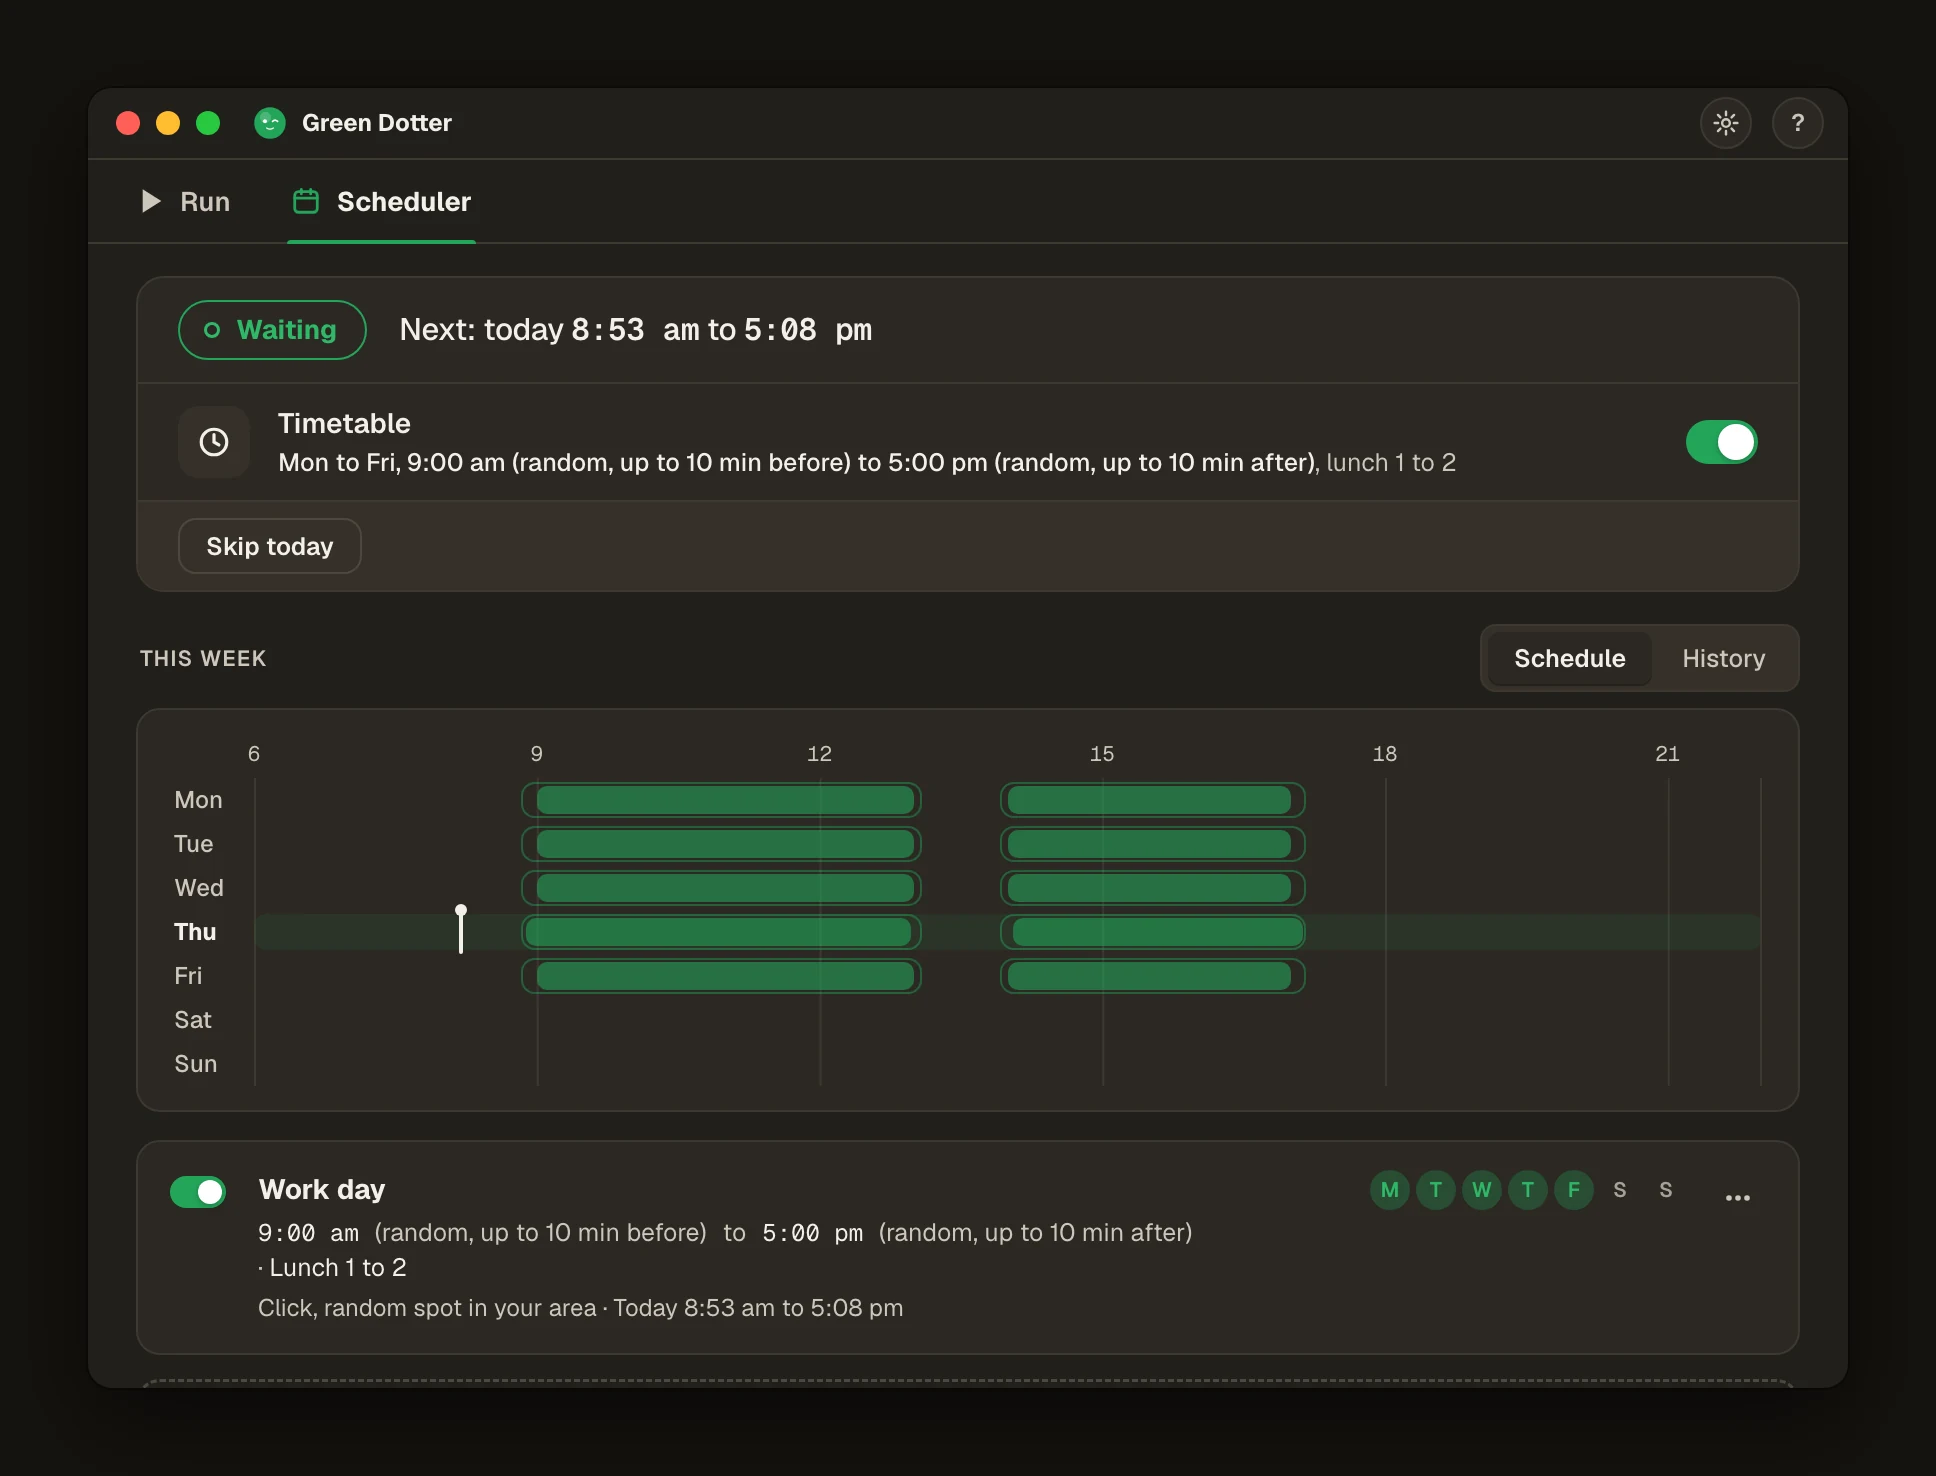Click the theme toggle sun icon
Viewport: 1936px width, 1476px height.
(1725, 123)
